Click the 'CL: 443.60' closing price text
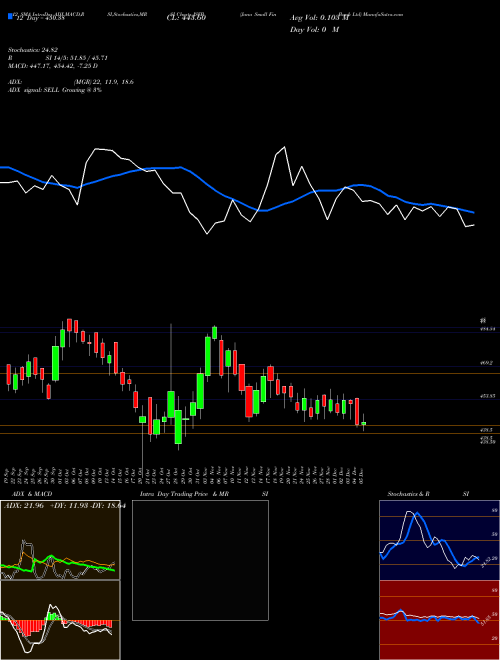The width and height of the screenshot is (500, 660). point(186,18)
